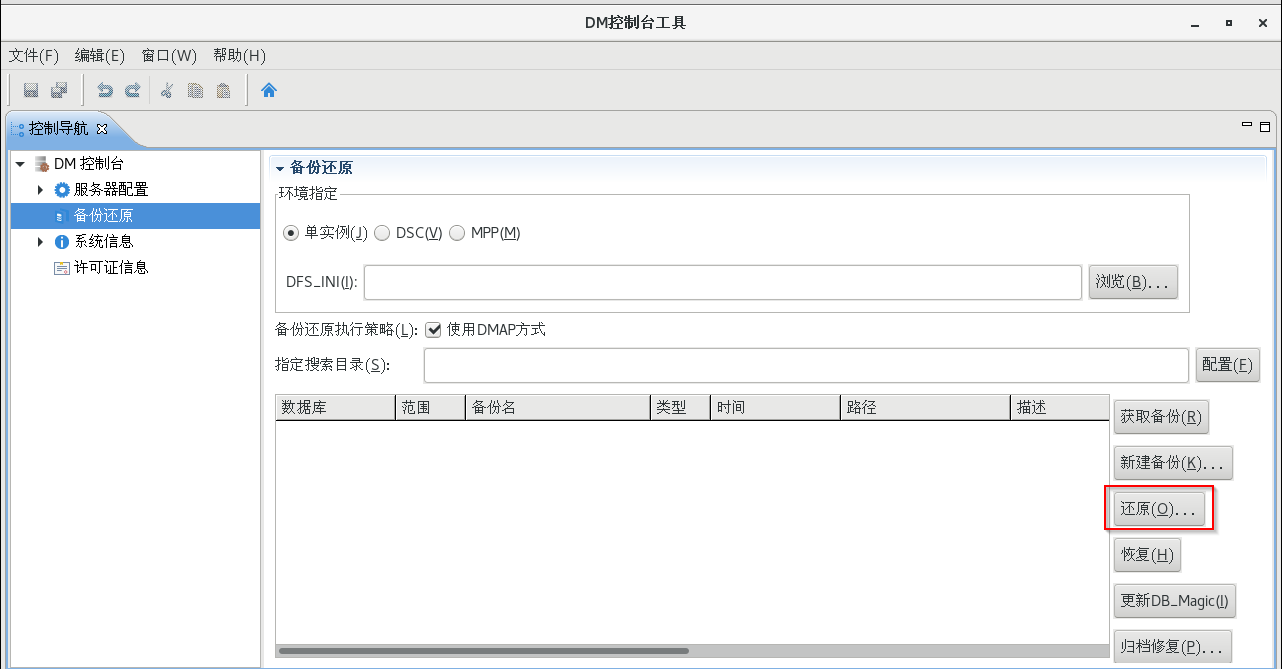Open the 窗口(W) menu
1282x669 pixels.
coord(169,56)
